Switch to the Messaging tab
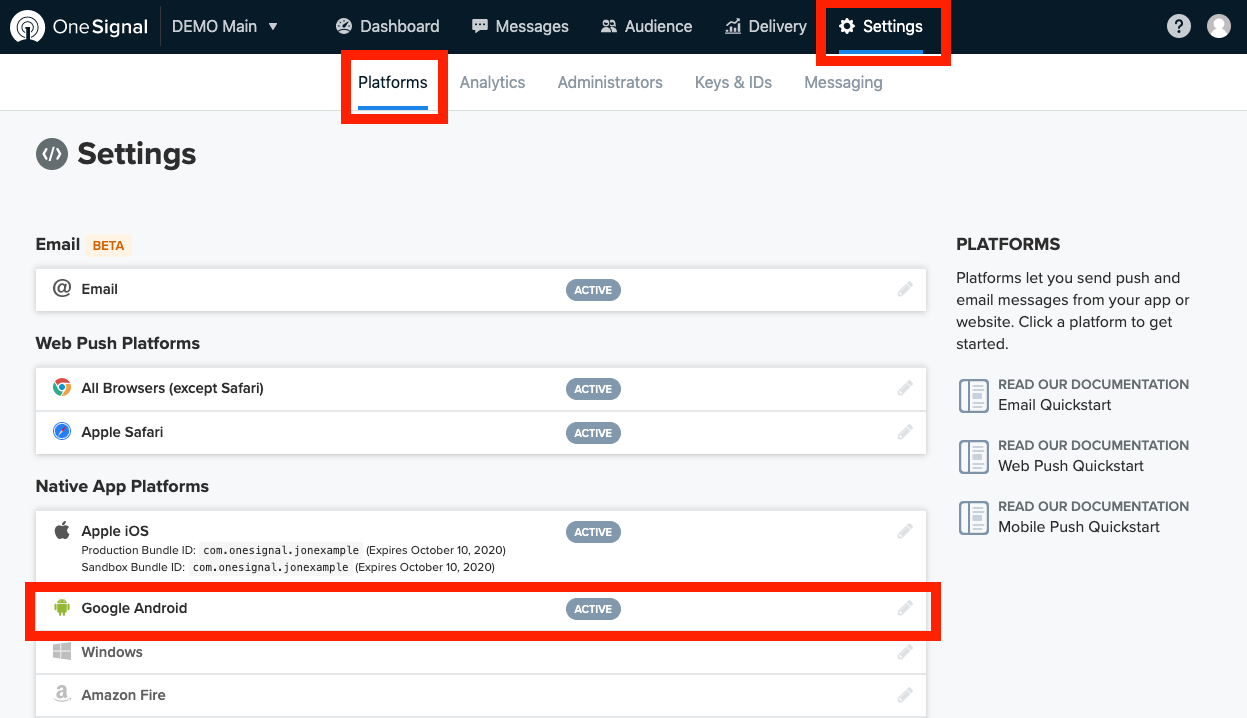This screenshot has width=1247, height=718. (x=843, y=83)
